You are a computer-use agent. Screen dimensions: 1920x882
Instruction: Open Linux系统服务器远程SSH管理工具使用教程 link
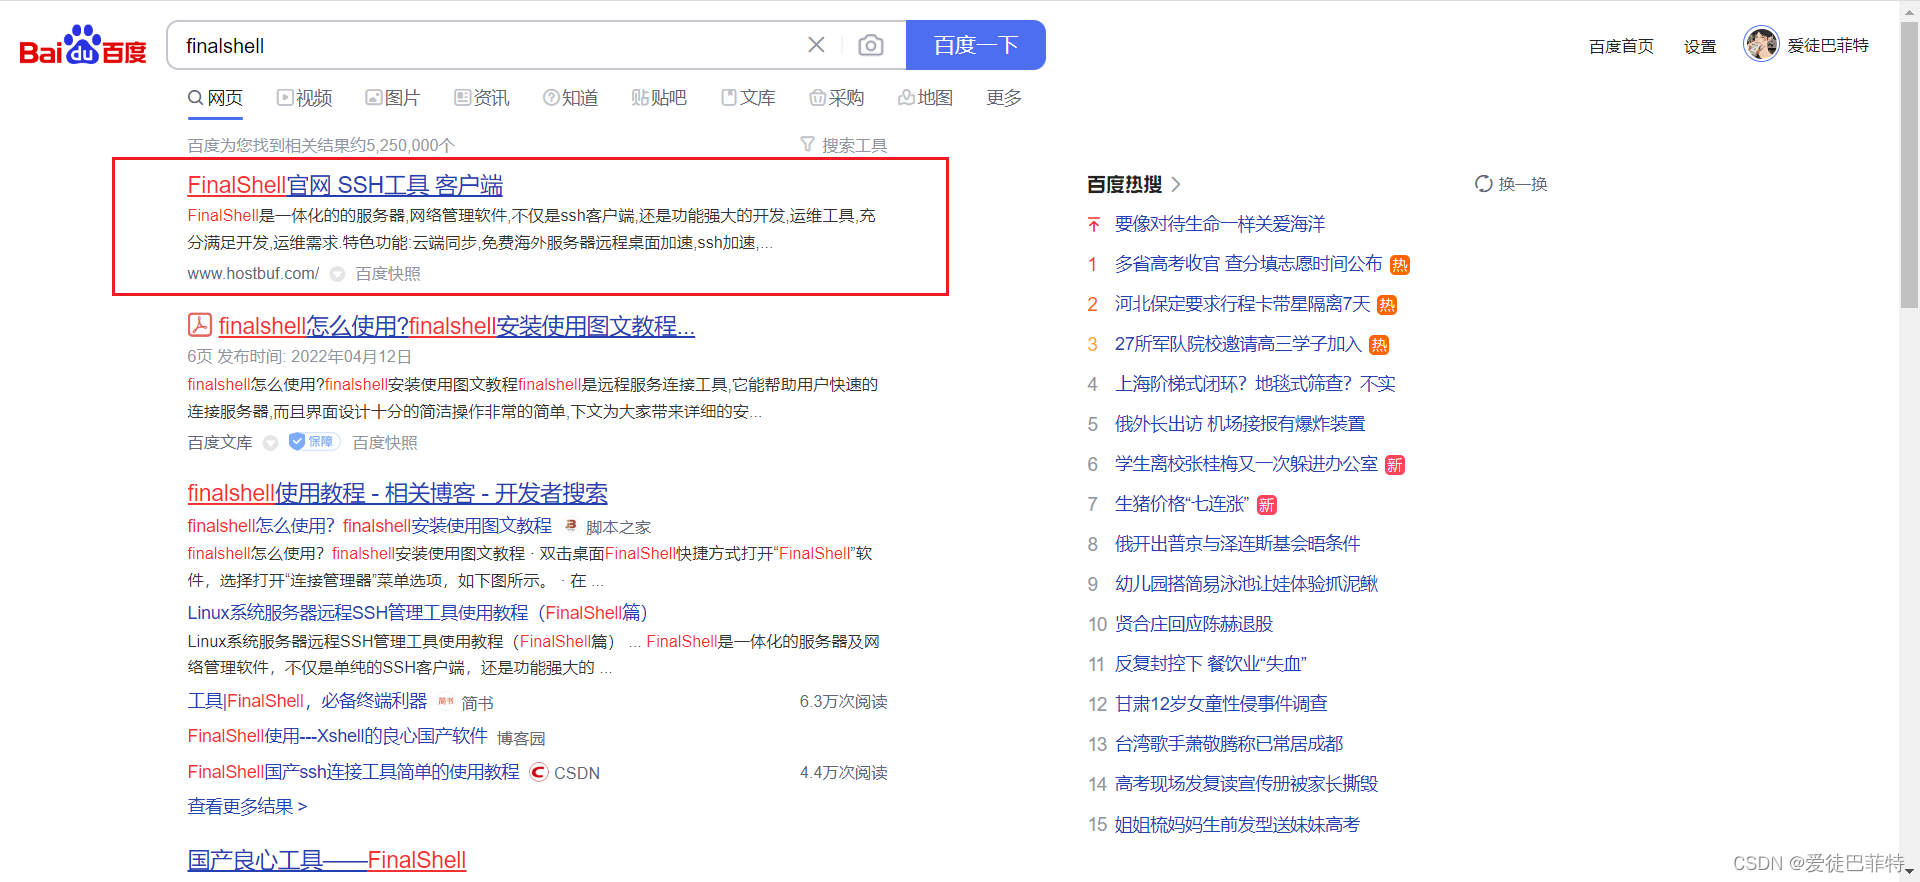(418, 612)
